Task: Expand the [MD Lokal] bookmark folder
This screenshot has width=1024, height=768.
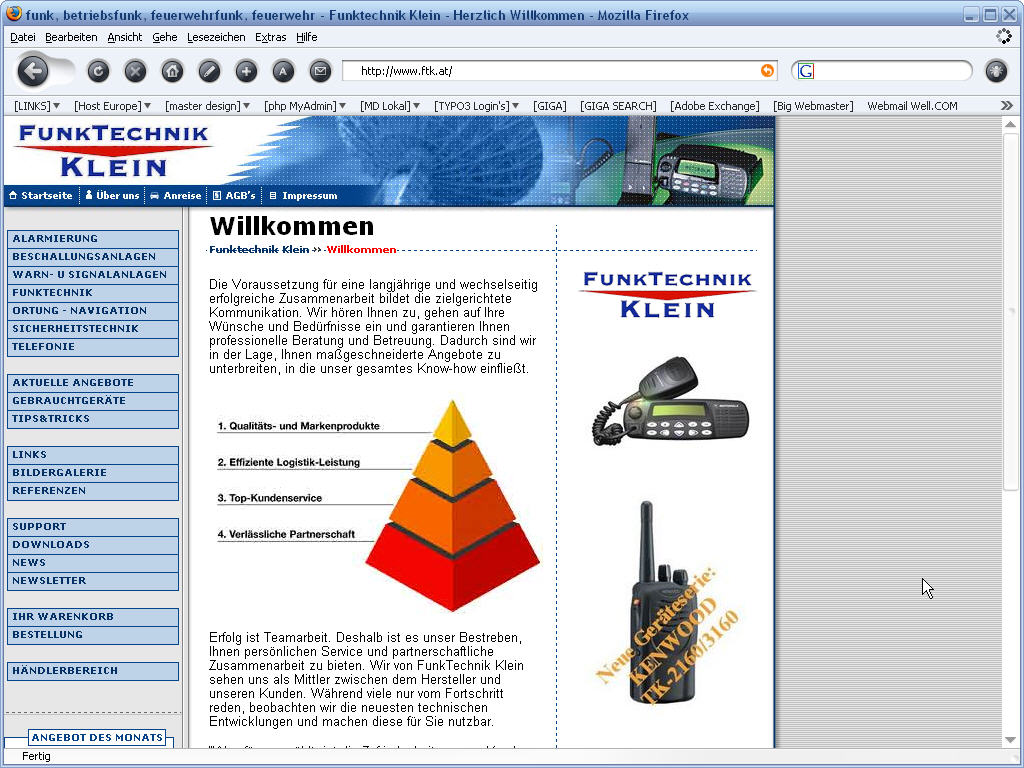Action: (x=390, y=106)
